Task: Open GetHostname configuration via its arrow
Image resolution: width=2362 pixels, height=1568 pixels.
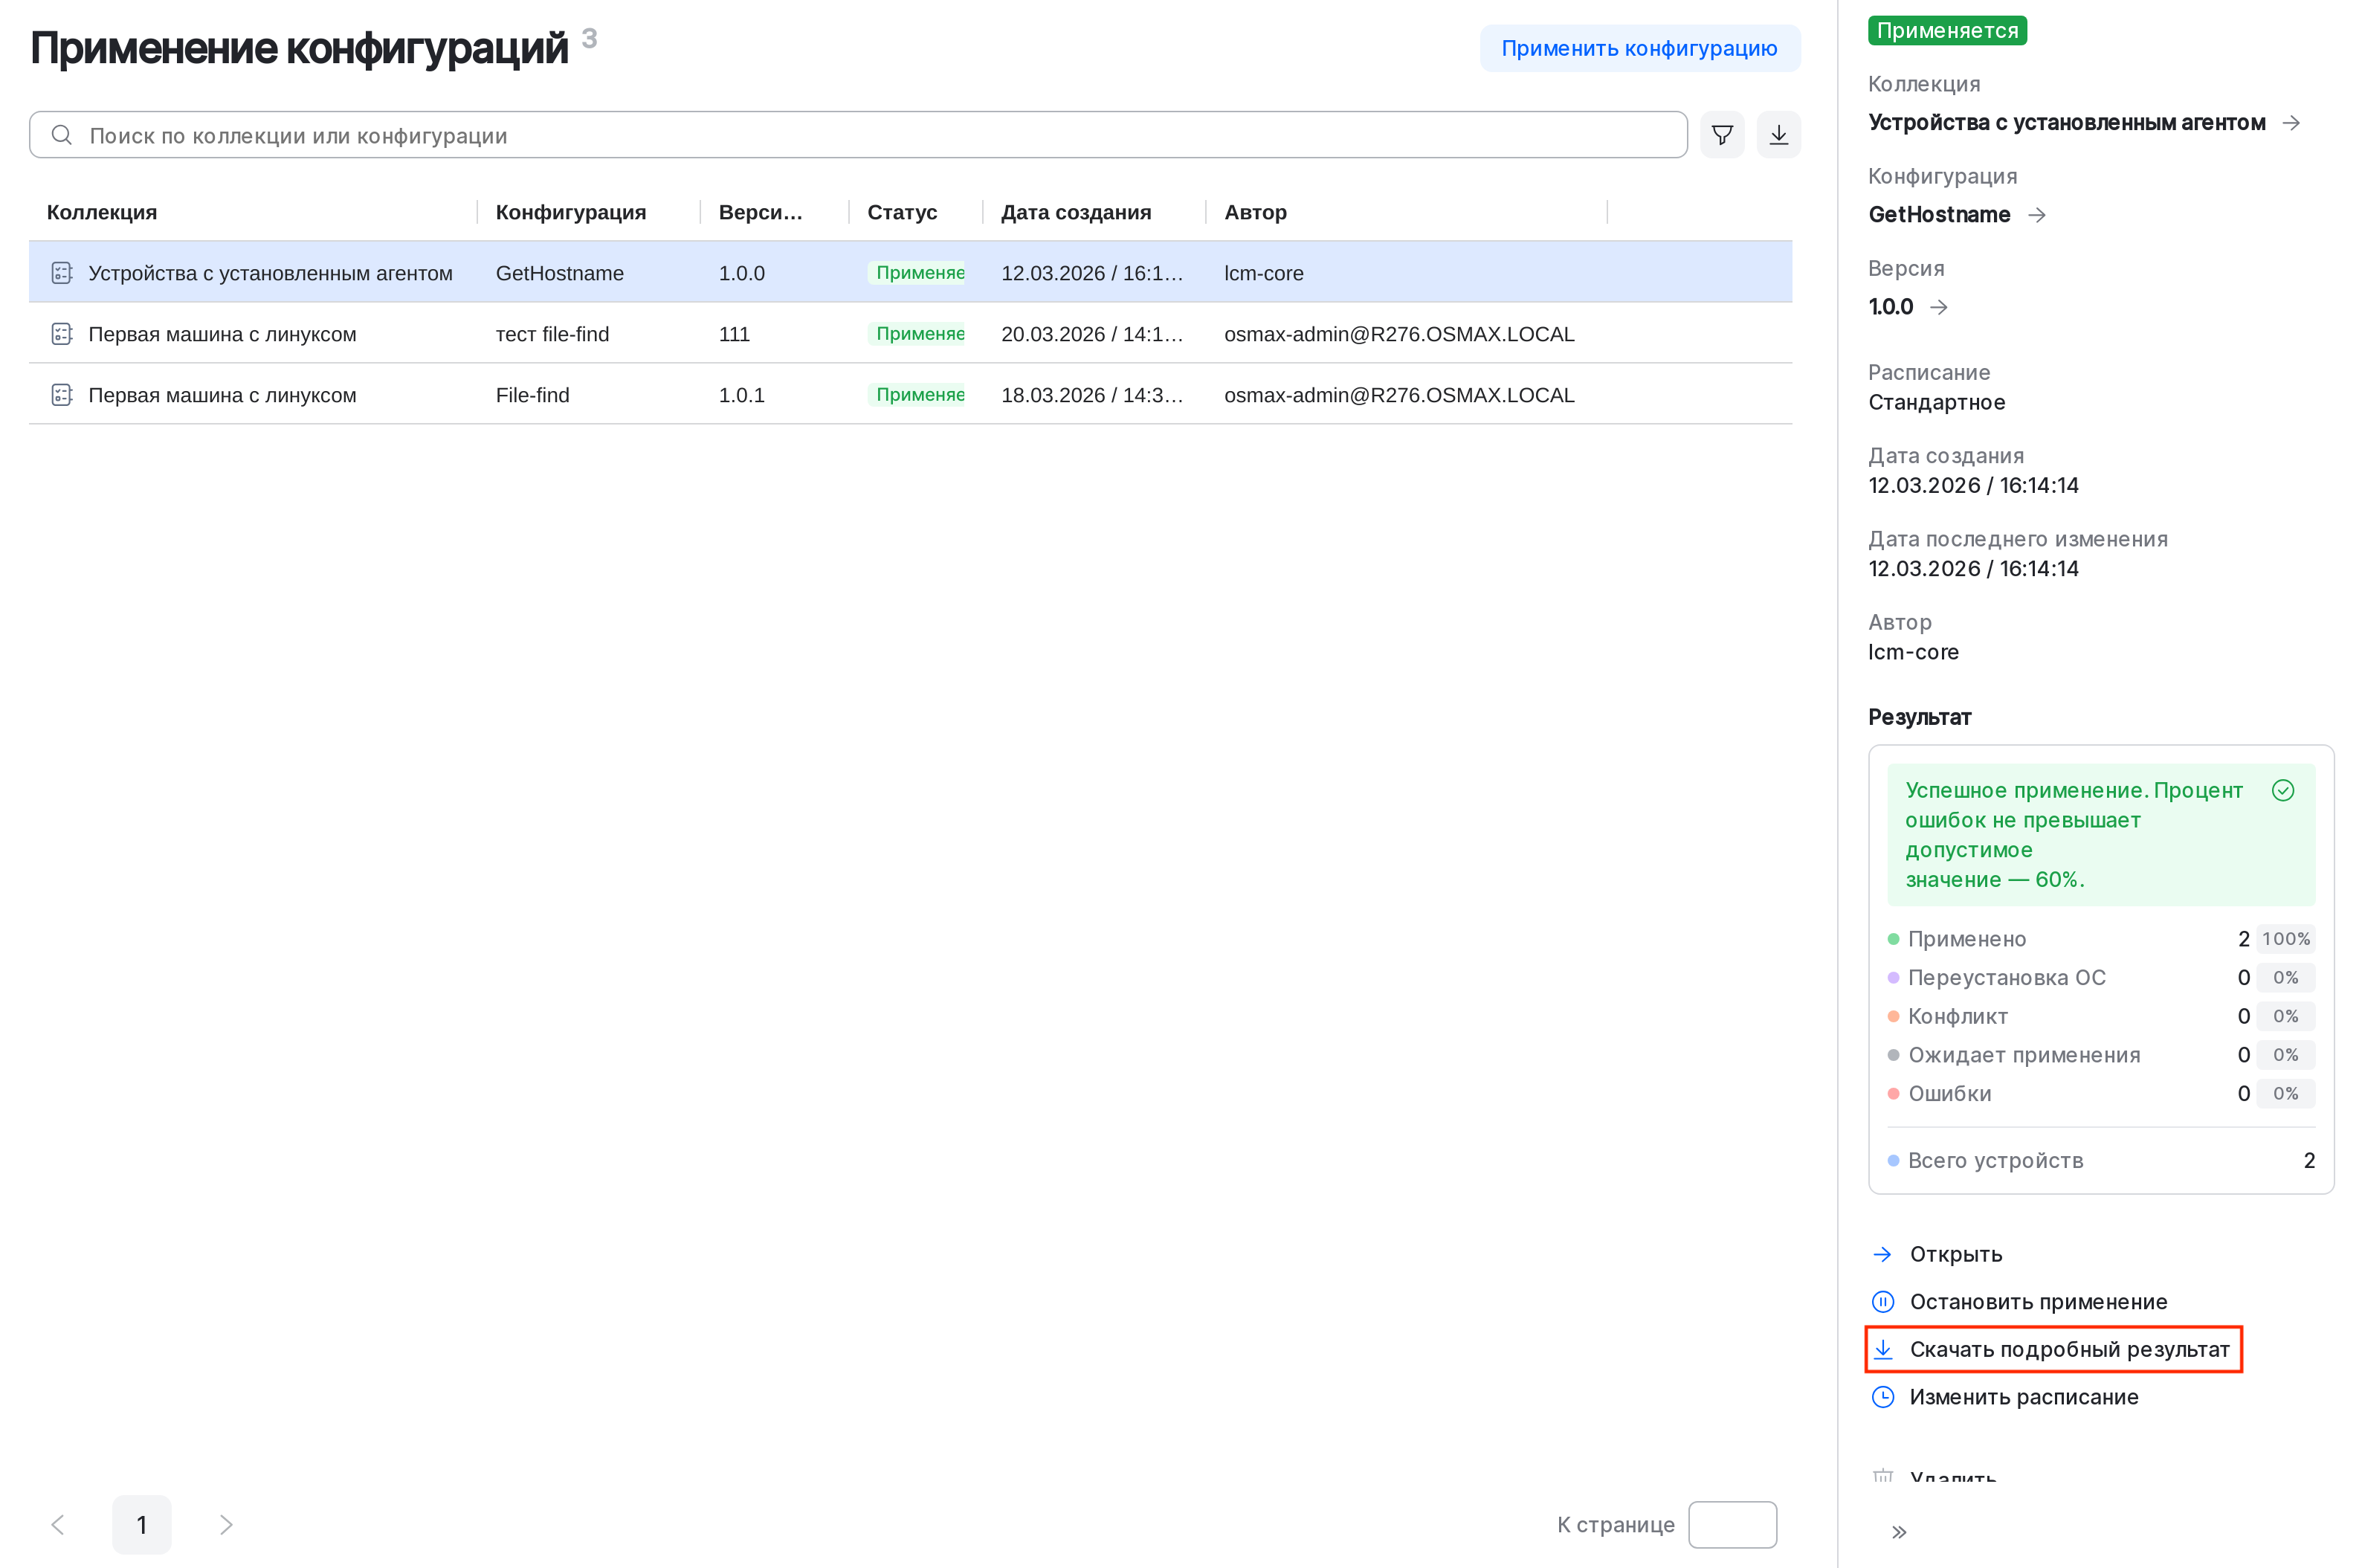Action: pos(2037,214)
